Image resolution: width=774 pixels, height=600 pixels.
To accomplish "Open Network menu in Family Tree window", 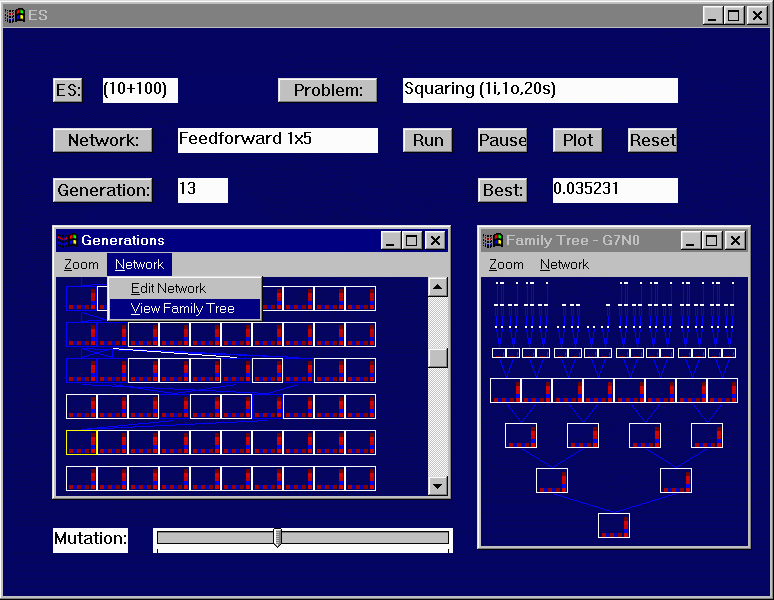I will coord(564,264).
